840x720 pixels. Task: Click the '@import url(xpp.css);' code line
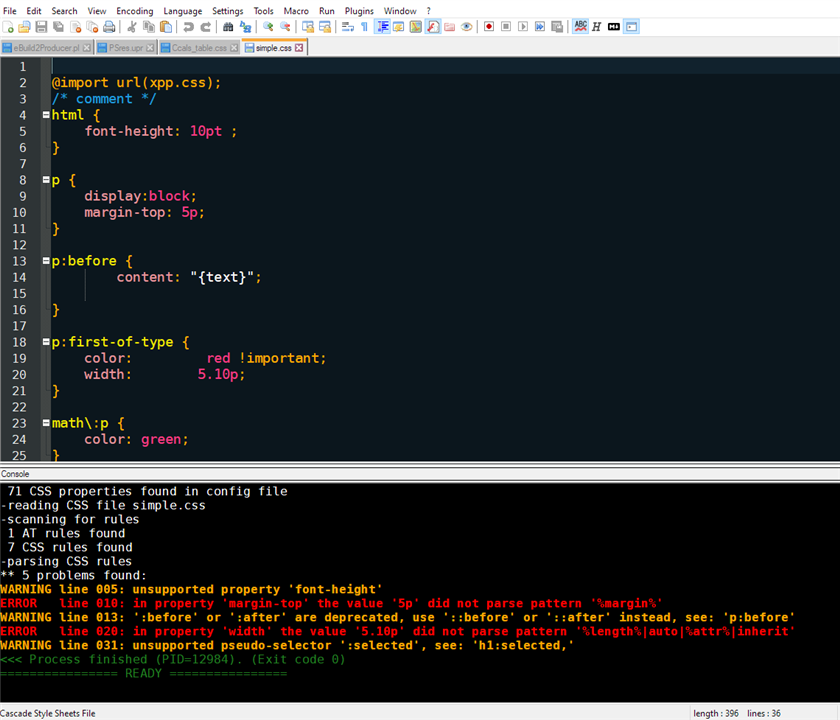pos(136,82)
